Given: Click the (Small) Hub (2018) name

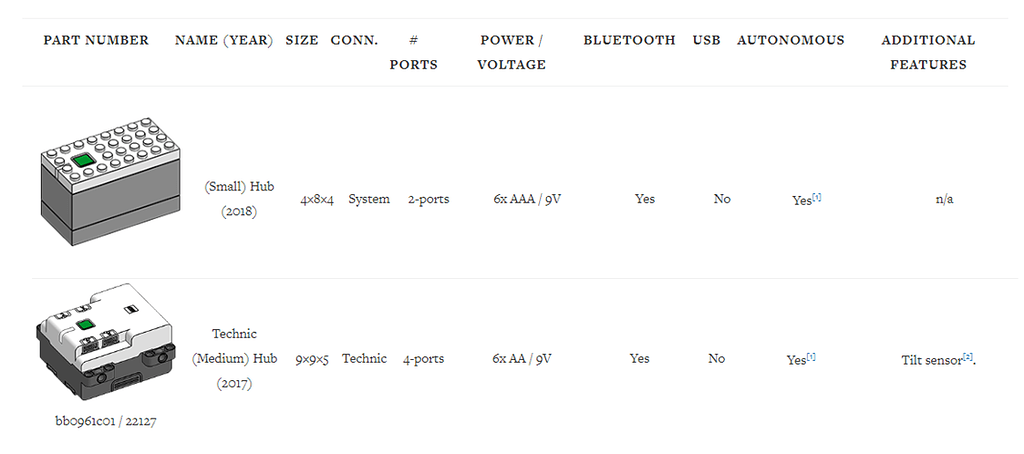Looking at the screenshot, I should (x=239, y=199).
